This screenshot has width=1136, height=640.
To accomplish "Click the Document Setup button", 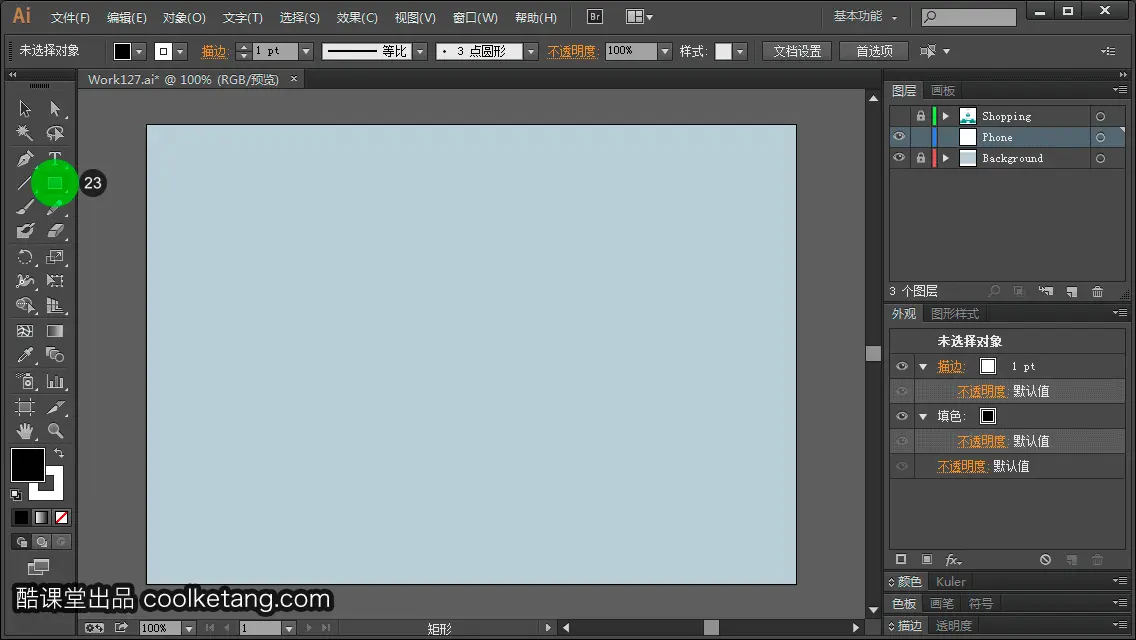I will (797, 51).
